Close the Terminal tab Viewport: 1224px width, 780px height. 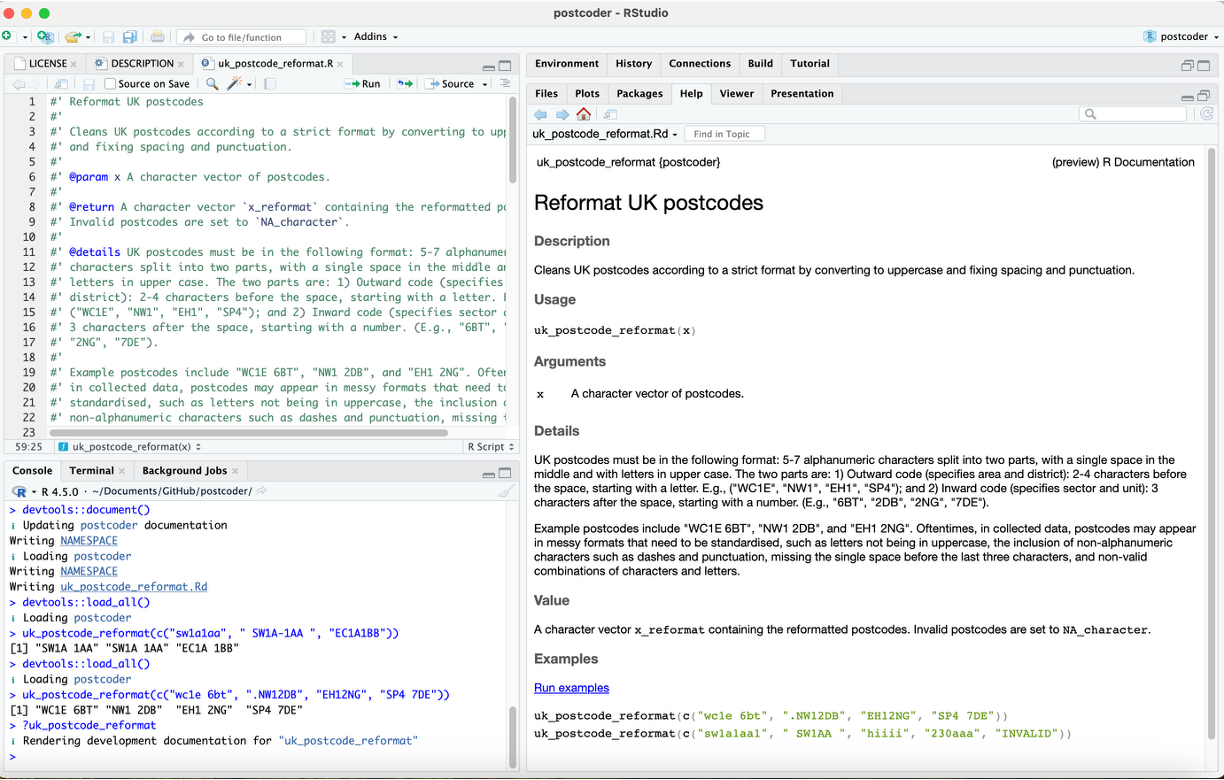tap(122, 471)
